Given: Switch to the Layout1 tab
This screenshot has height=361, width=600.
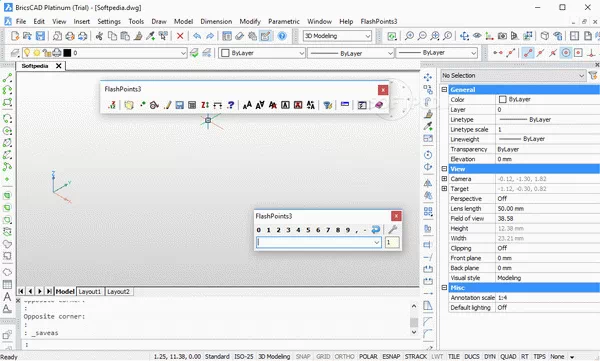Looking at the screenshot, I should [90, 291].
